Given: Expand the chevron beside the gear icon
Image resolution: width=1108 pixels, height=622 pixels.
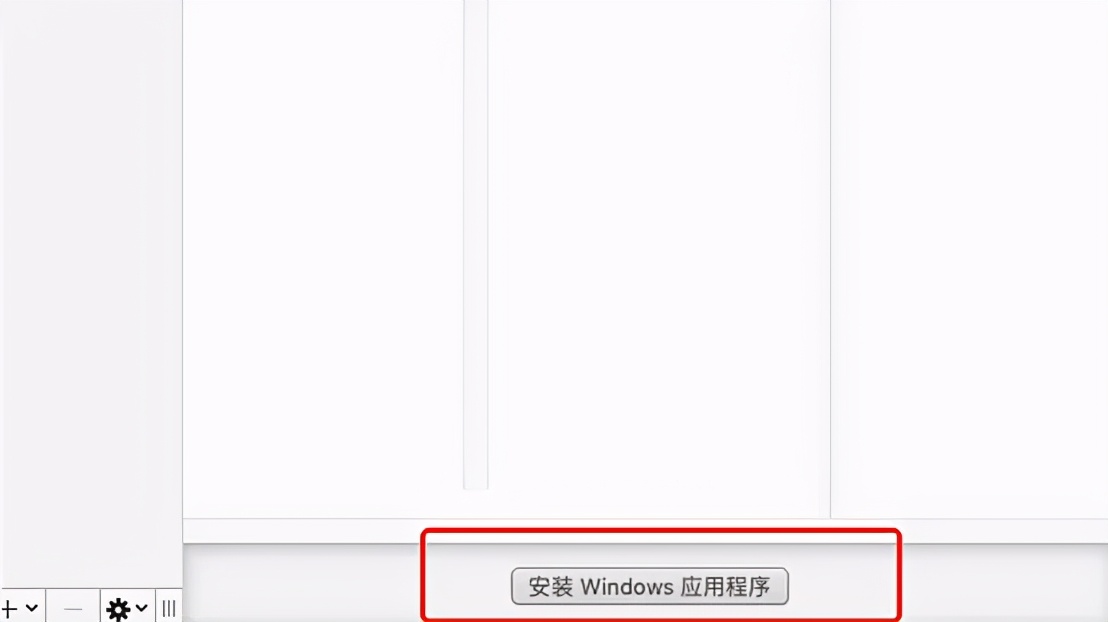Looking at the screenshot, I should click(x=141, y=608).
